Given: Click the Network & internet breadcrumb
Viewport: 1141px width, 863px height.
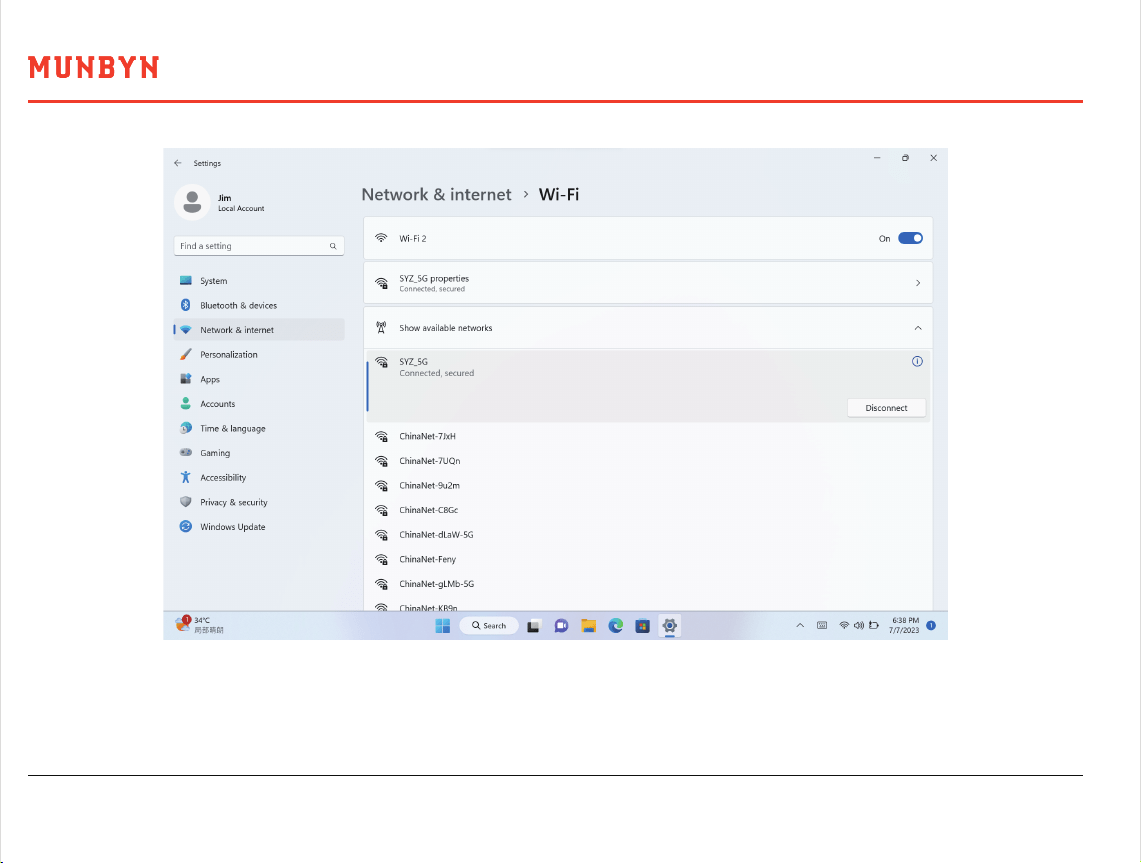Looking at the screenshot, I should pos(437,194).
